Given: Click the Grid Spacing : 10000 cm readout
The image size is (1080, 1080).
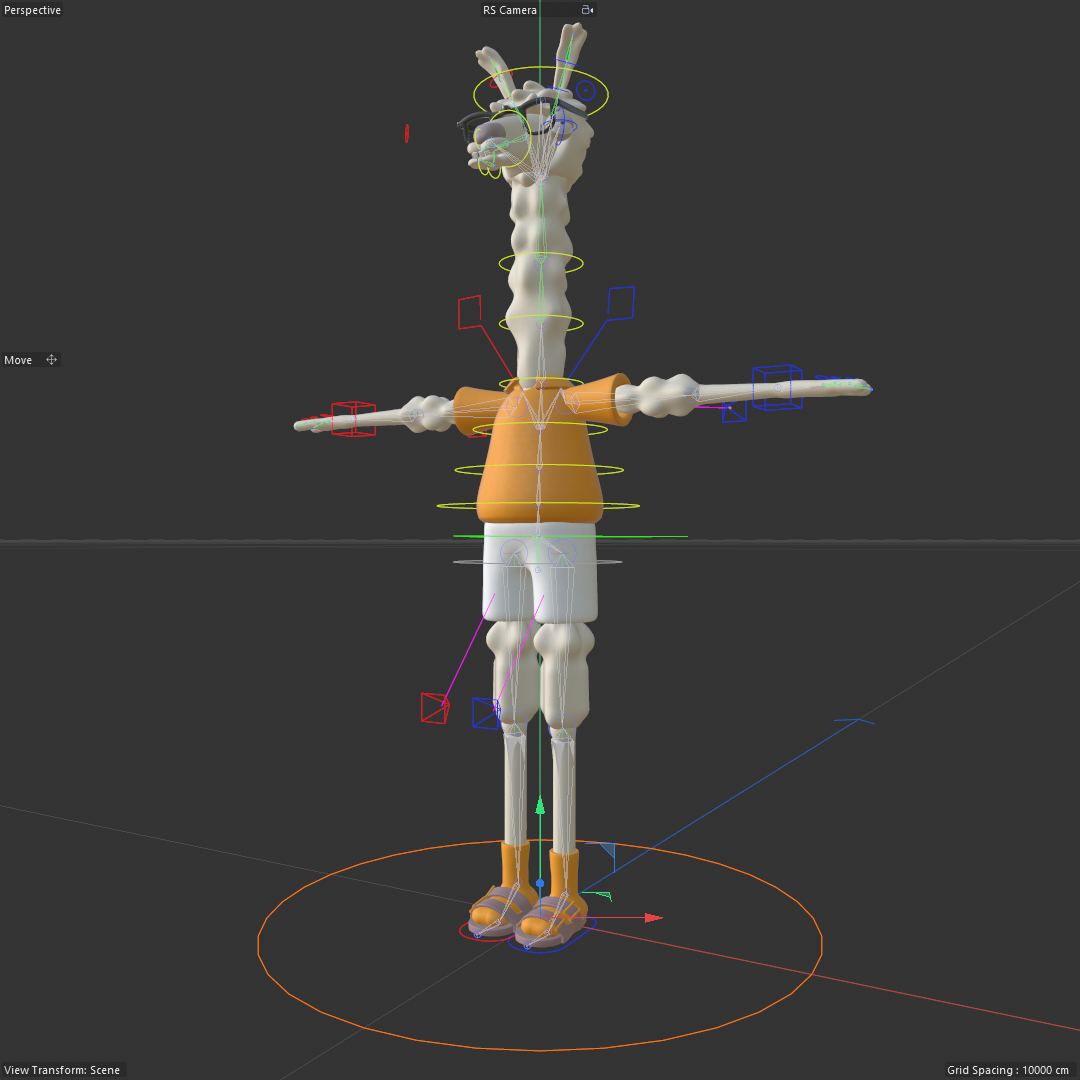Looking at the screenshot, I should (x=1008, y=1070).
